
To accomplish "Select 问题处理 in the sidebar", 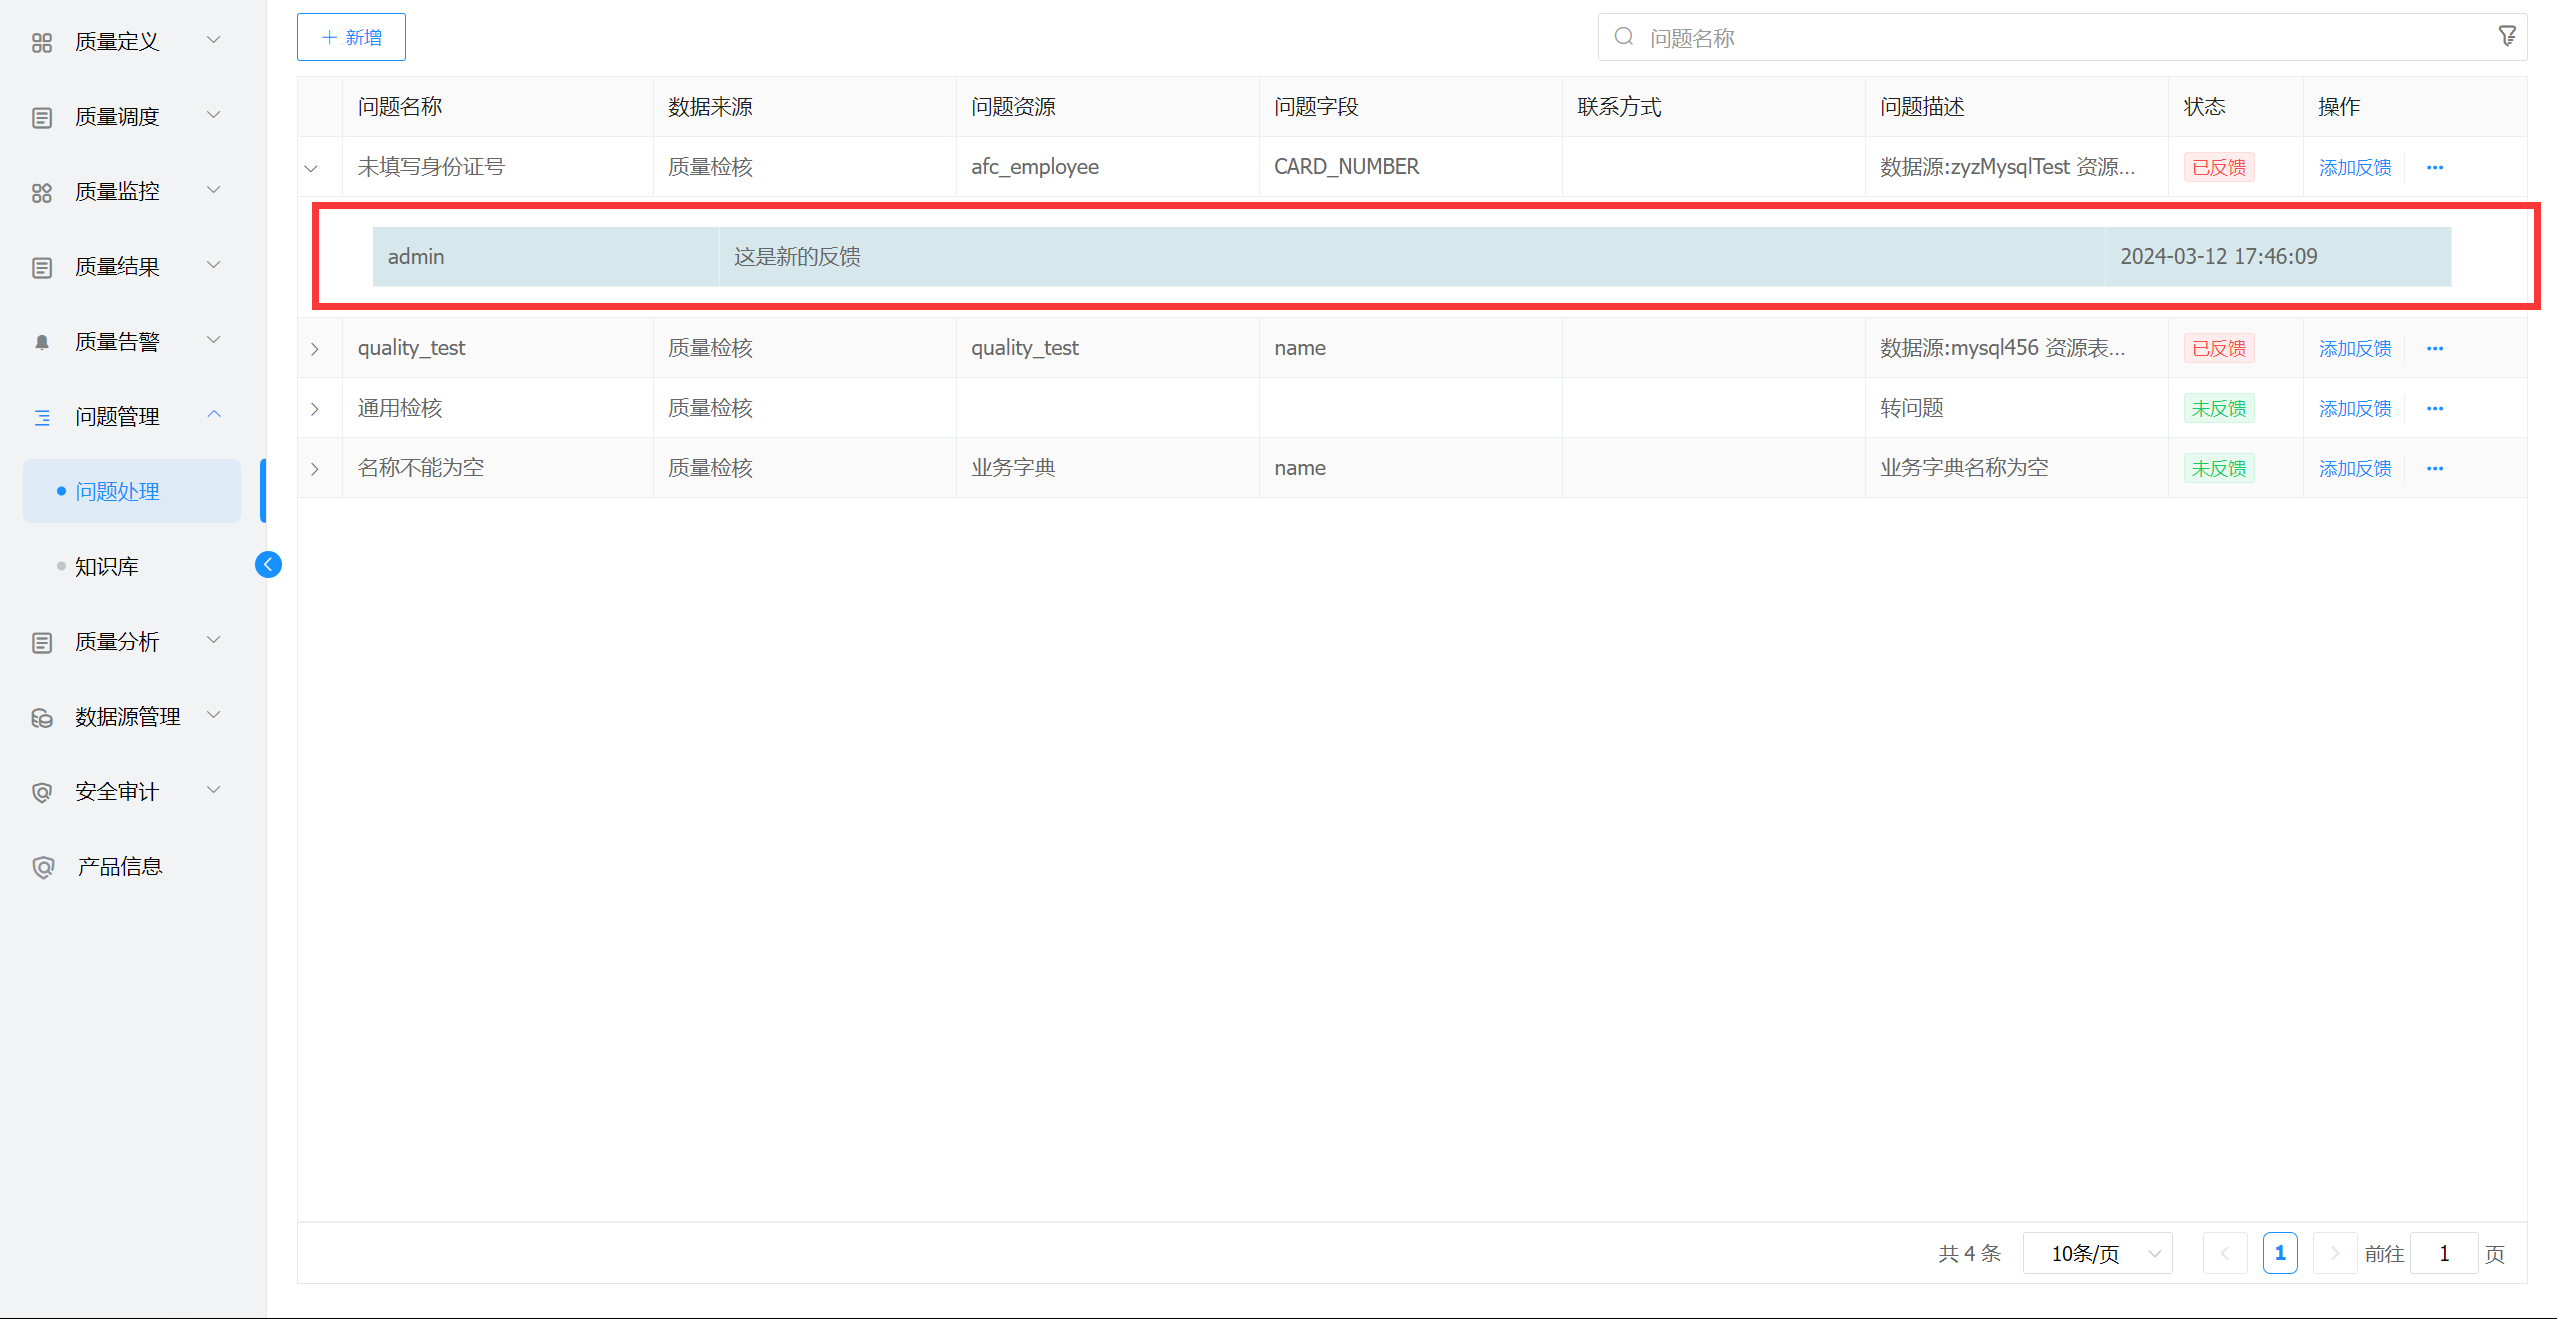I will click(x=132, y=491).
